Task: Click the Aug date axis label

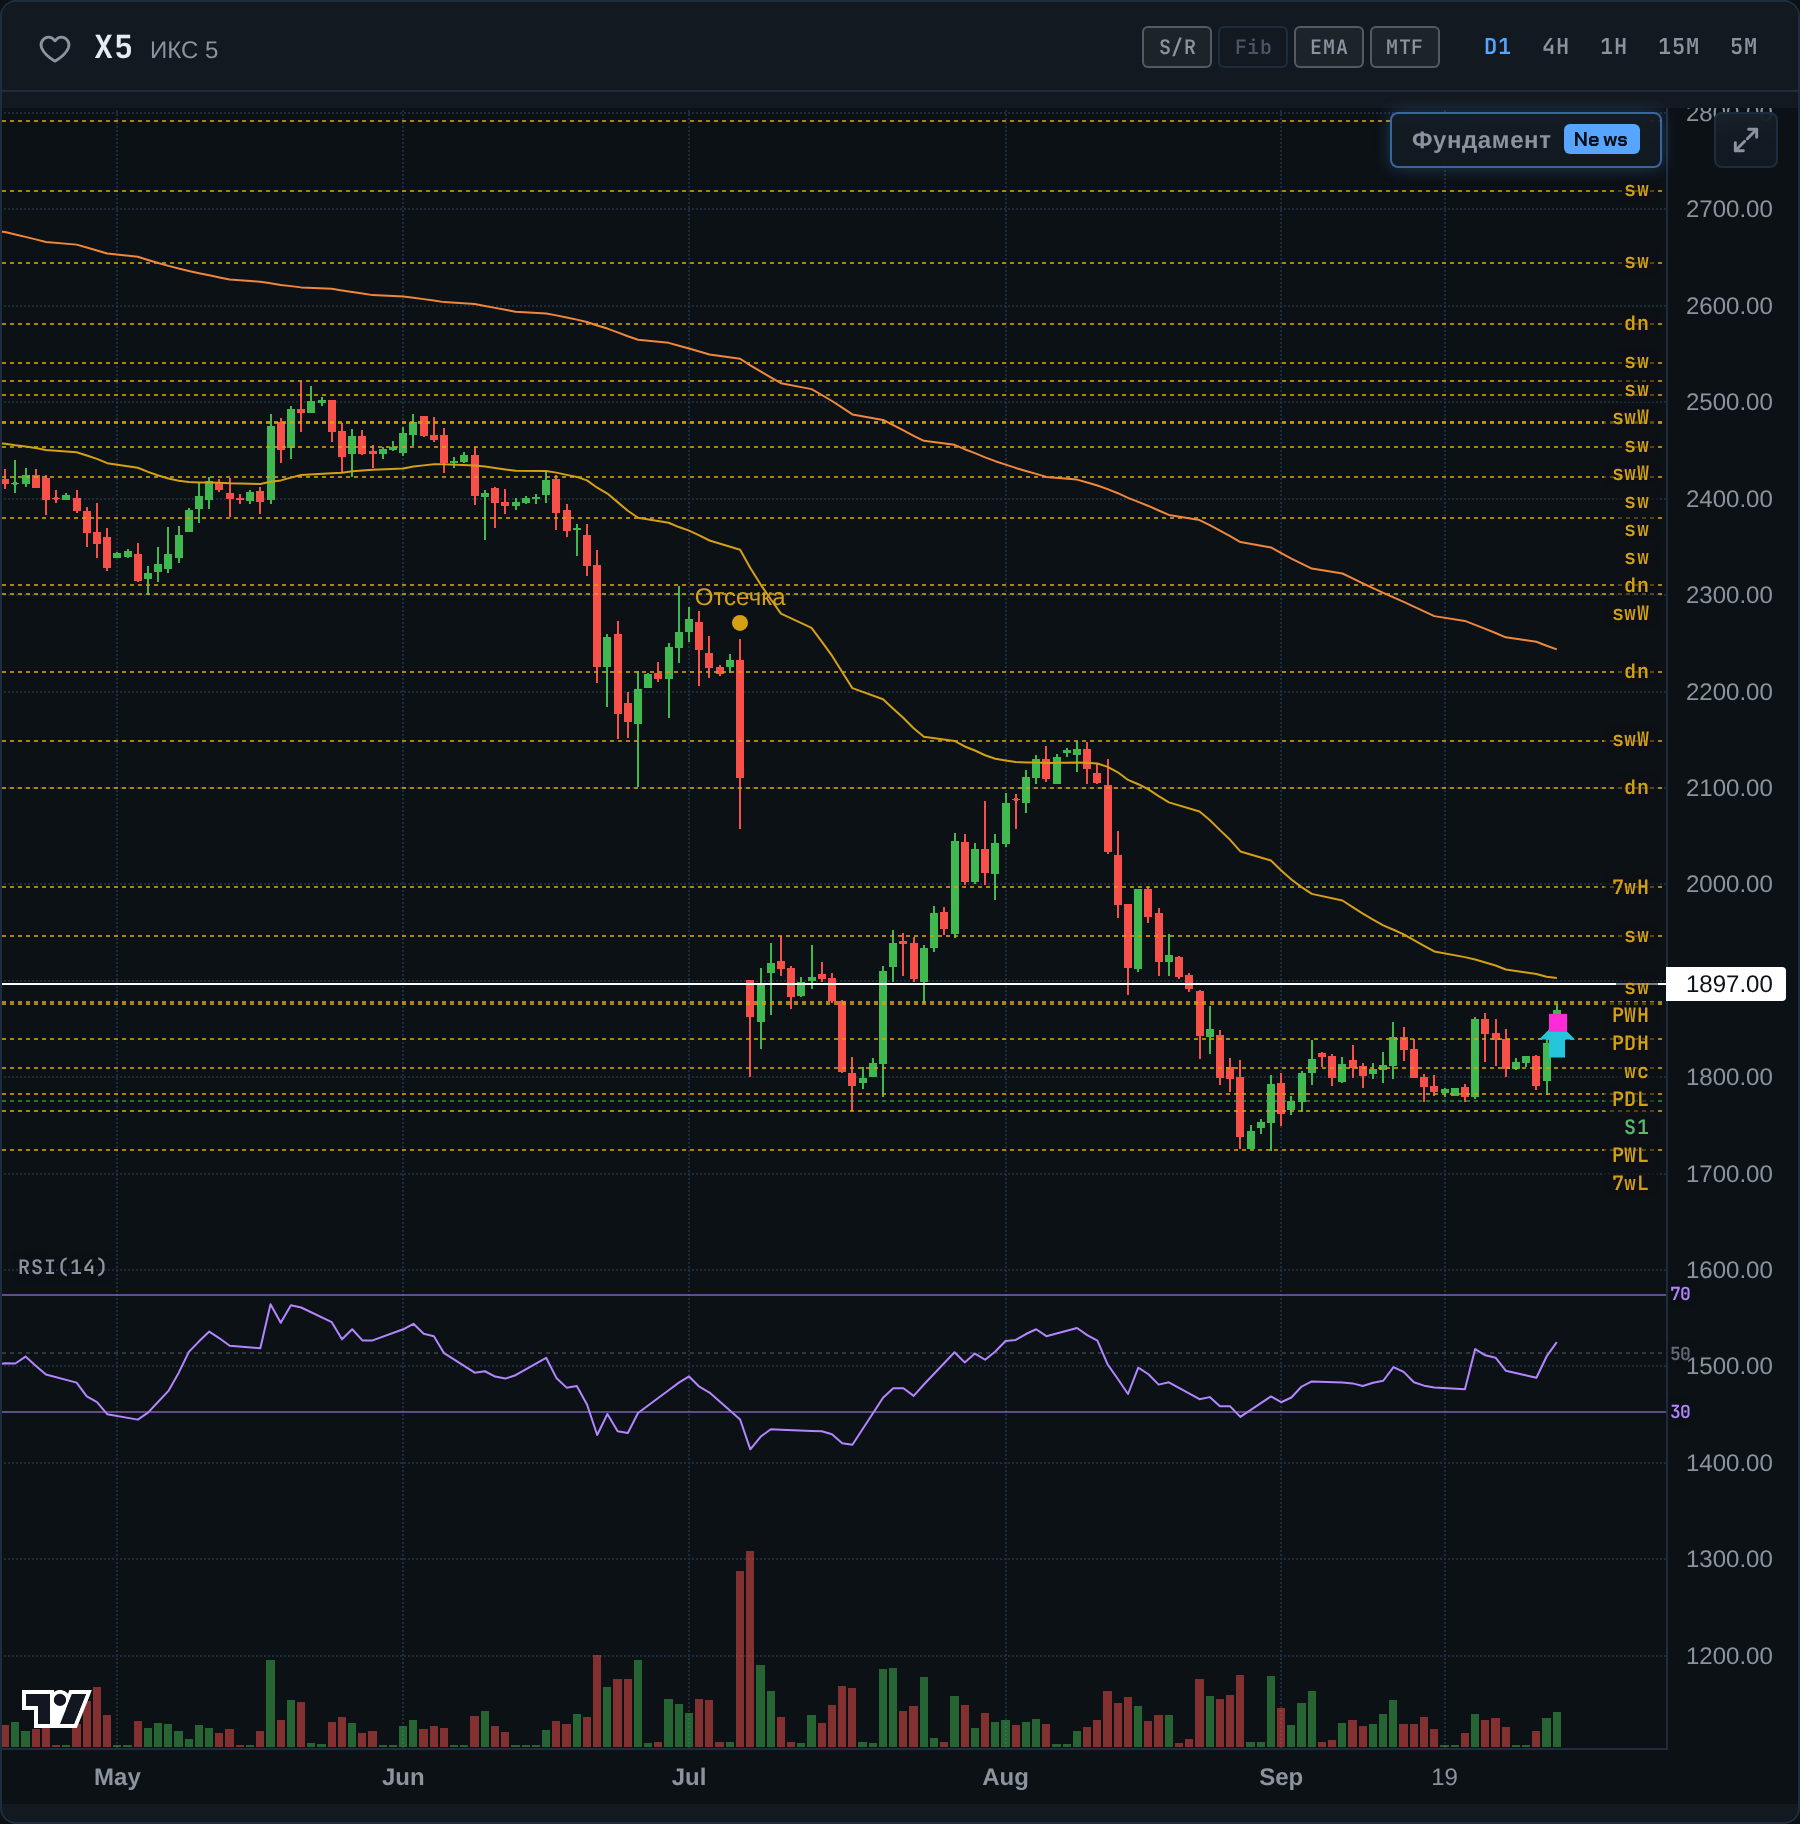Action: [x=1005, y=1777]
